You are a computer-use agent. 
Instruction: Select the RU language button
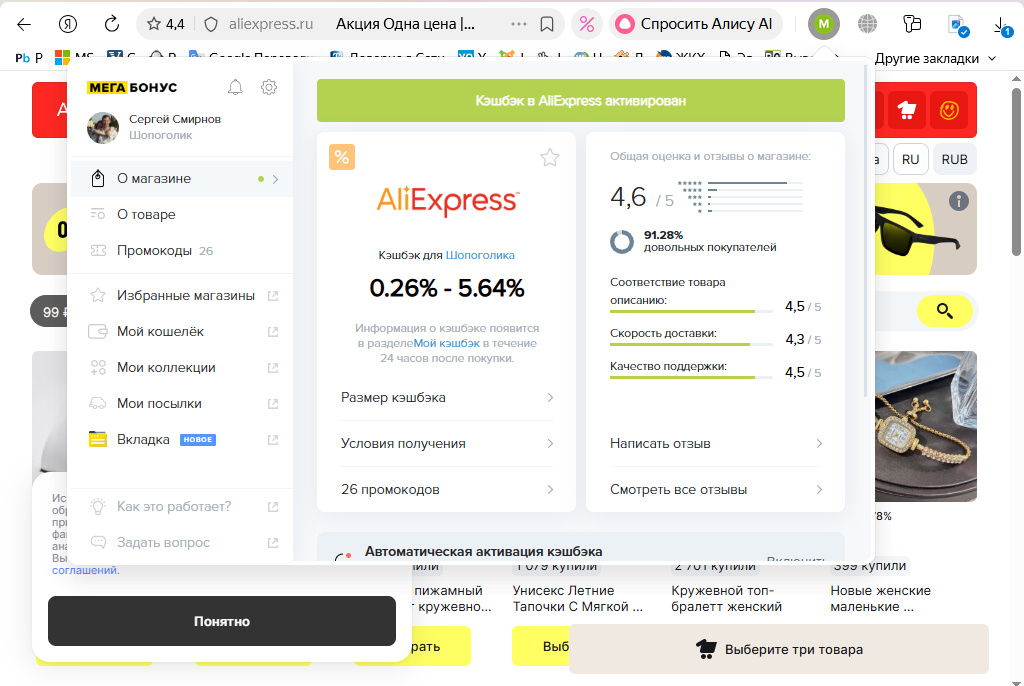click(x=910, y=159)
